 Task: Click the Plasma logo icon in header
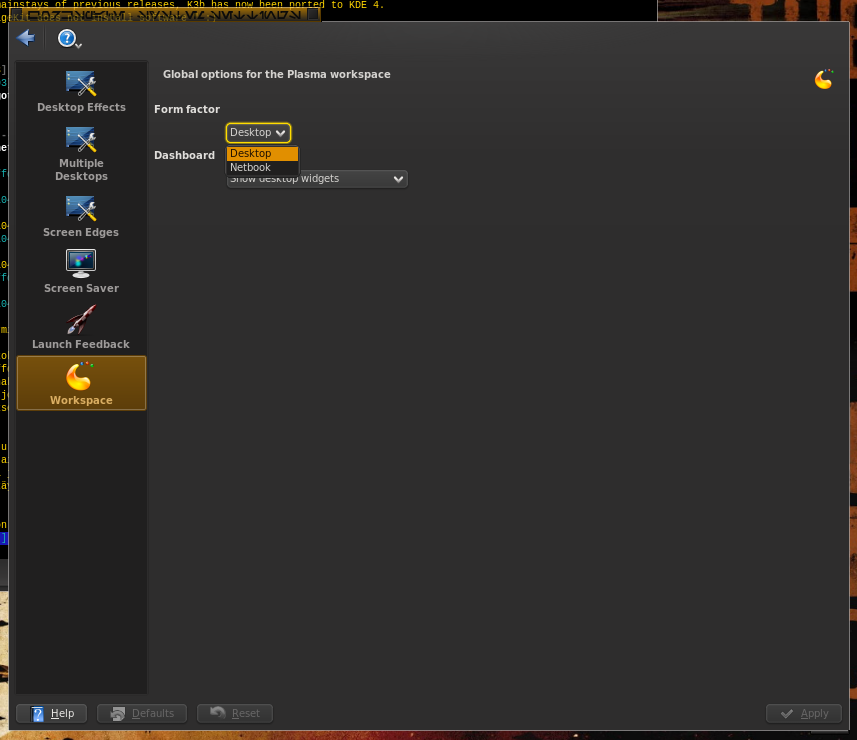tap(824, 79)
